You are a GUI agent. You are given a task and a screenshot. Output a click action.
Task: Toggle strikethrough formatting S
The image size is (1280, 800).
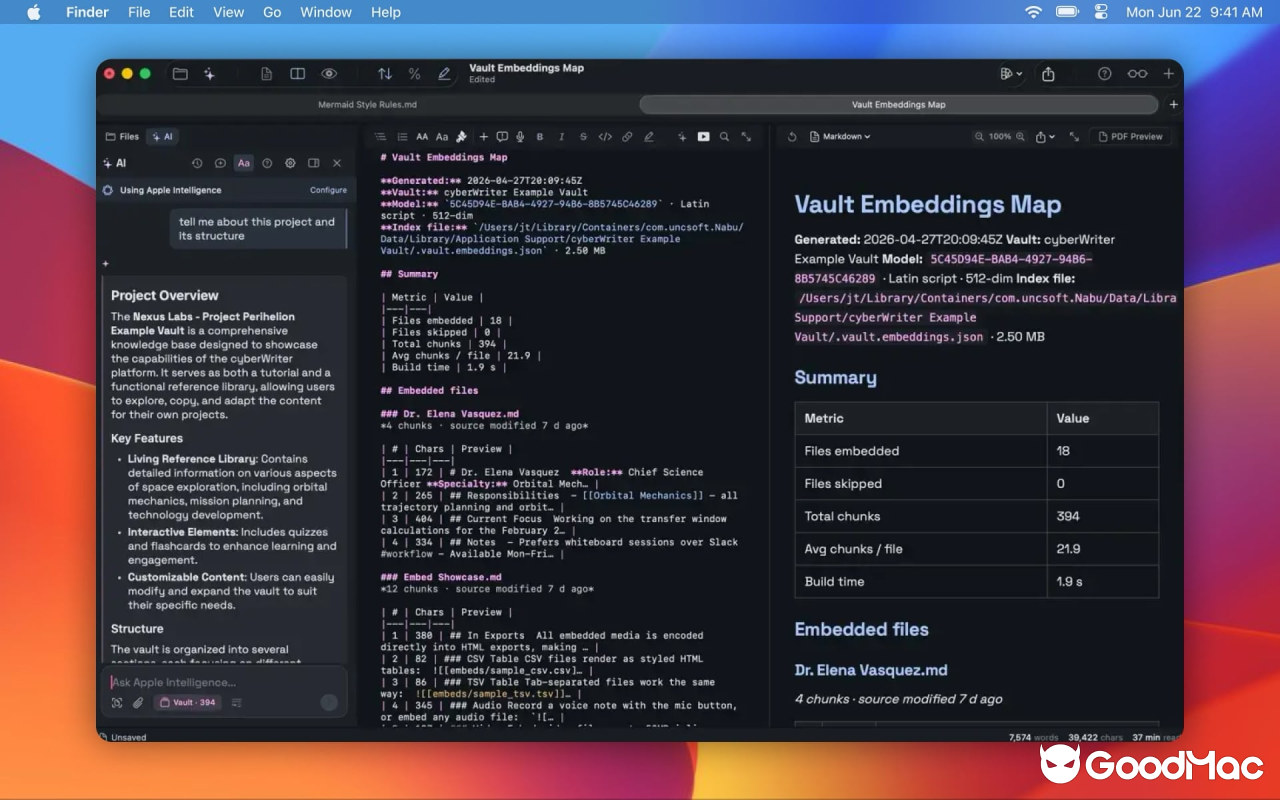pyautogui.click(x=583, y=137)
